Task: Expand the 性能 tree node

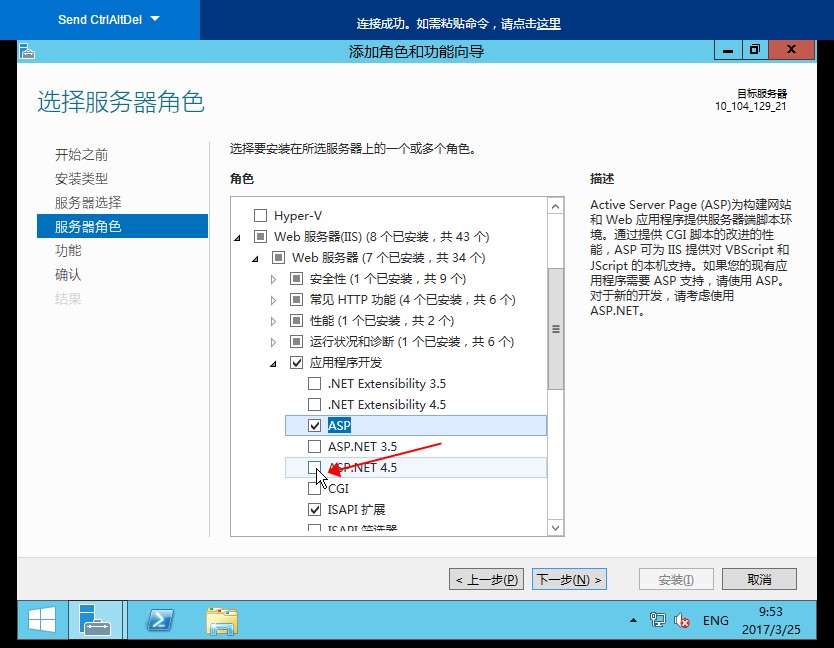Action: [x=273, y=321]
